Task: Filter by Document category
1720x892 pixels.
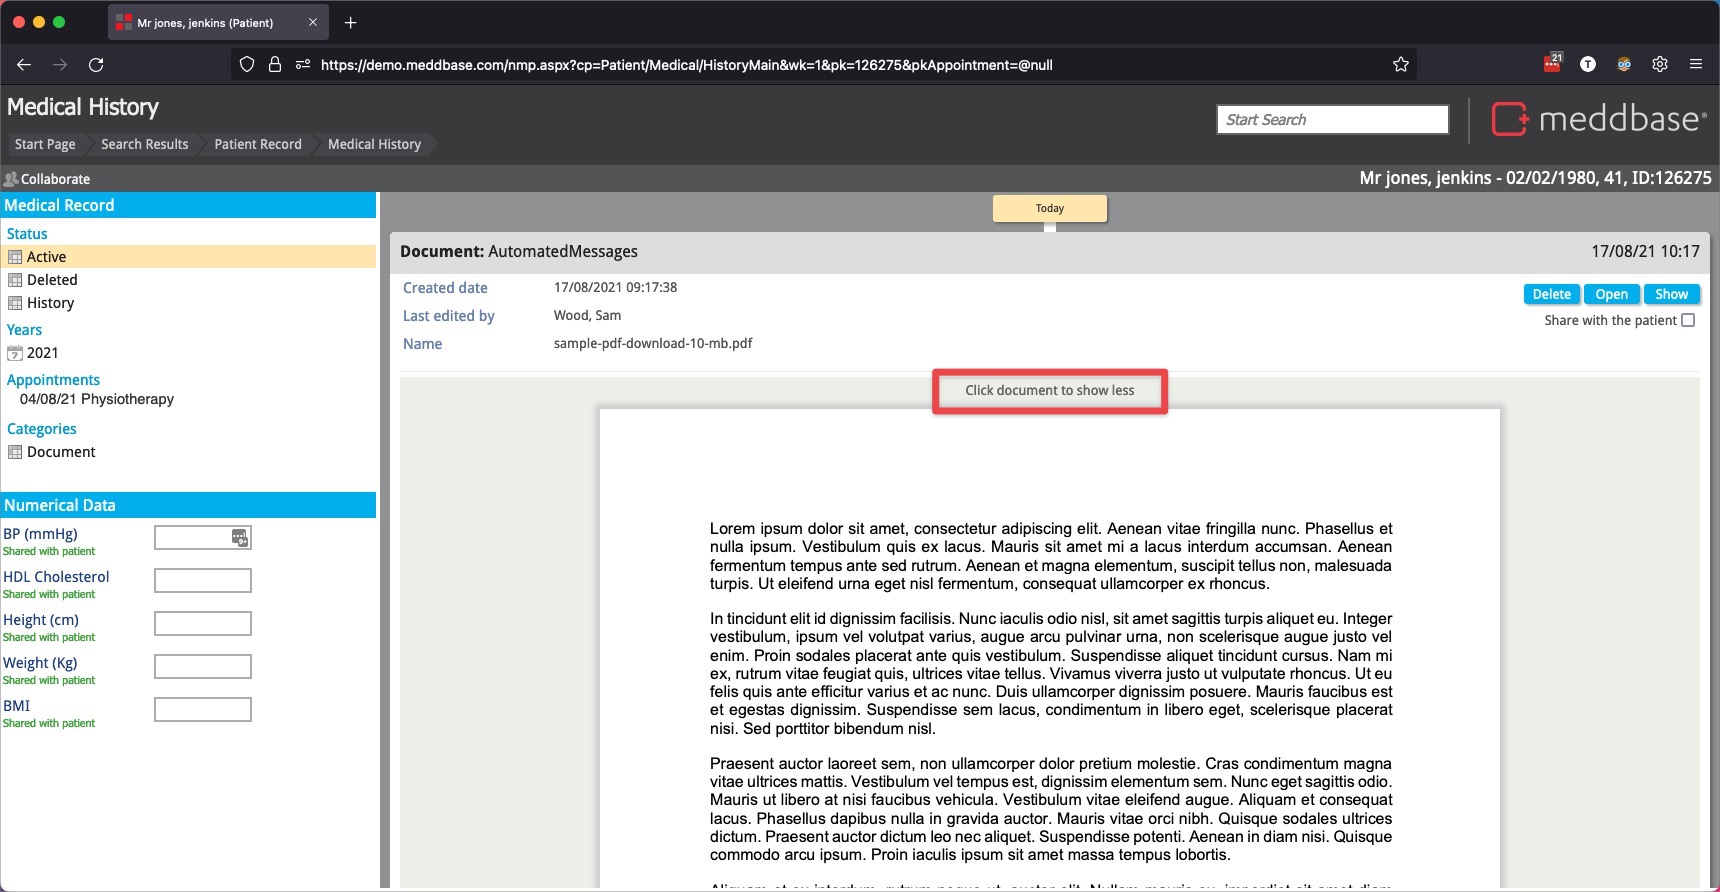Action: click(61, 452)
